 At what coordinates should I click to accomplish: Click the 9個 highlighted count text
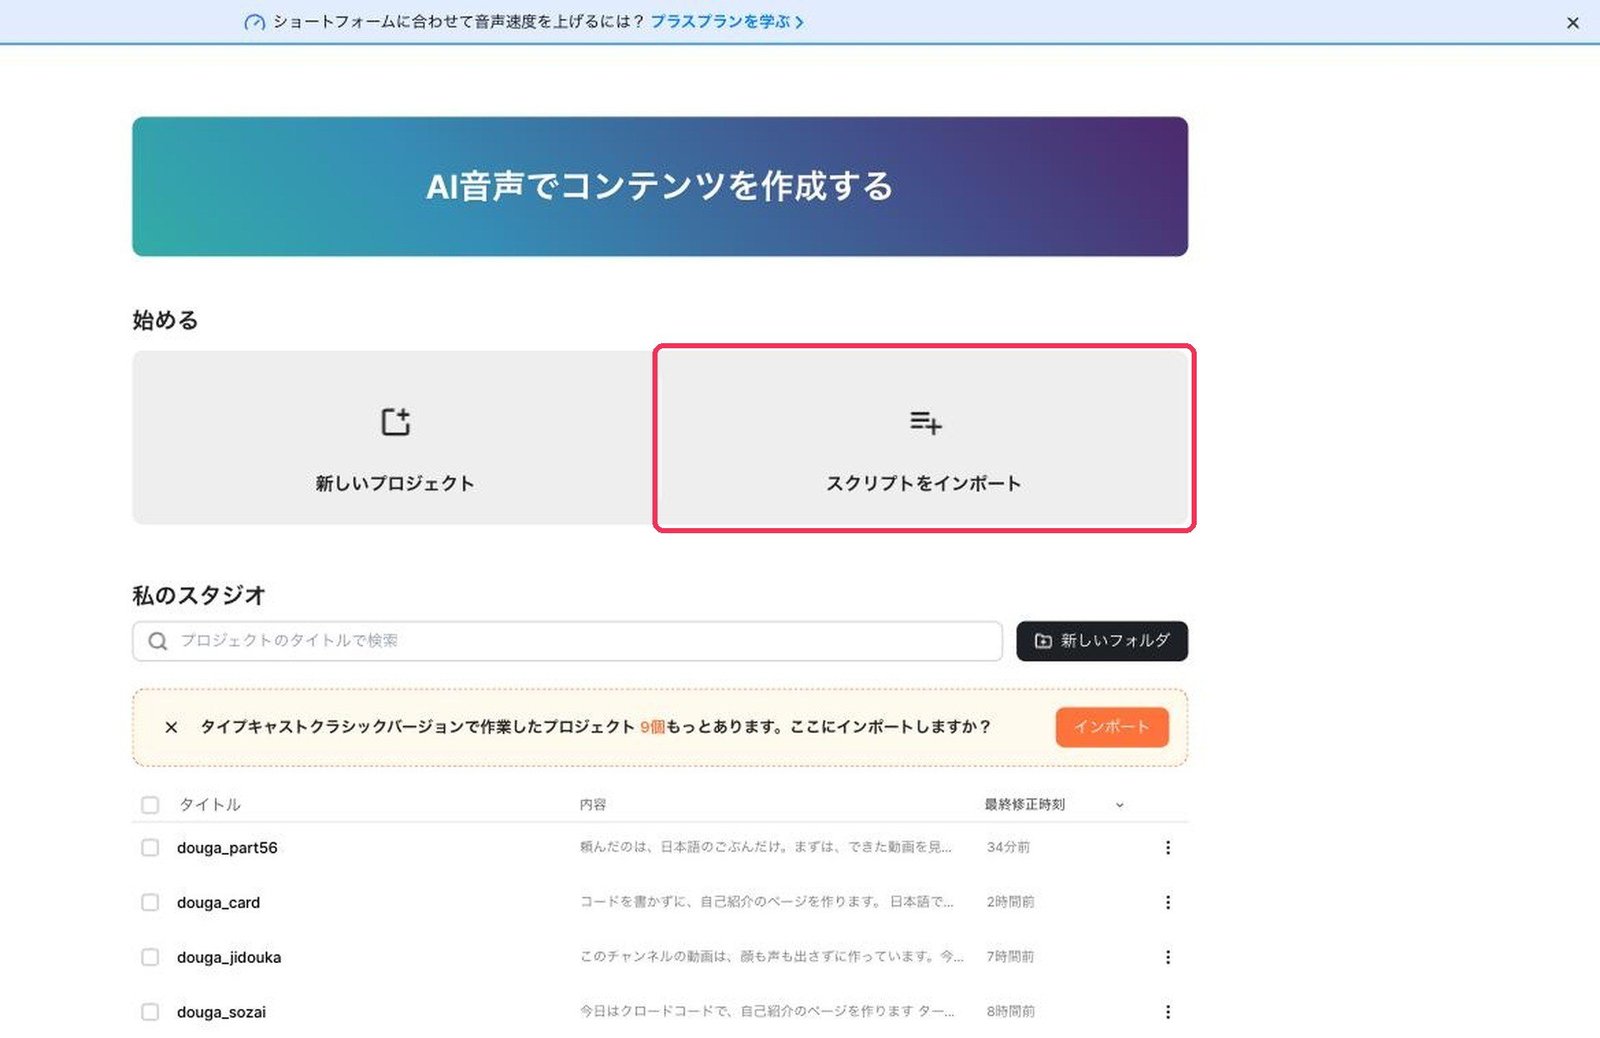click(652, 727)
